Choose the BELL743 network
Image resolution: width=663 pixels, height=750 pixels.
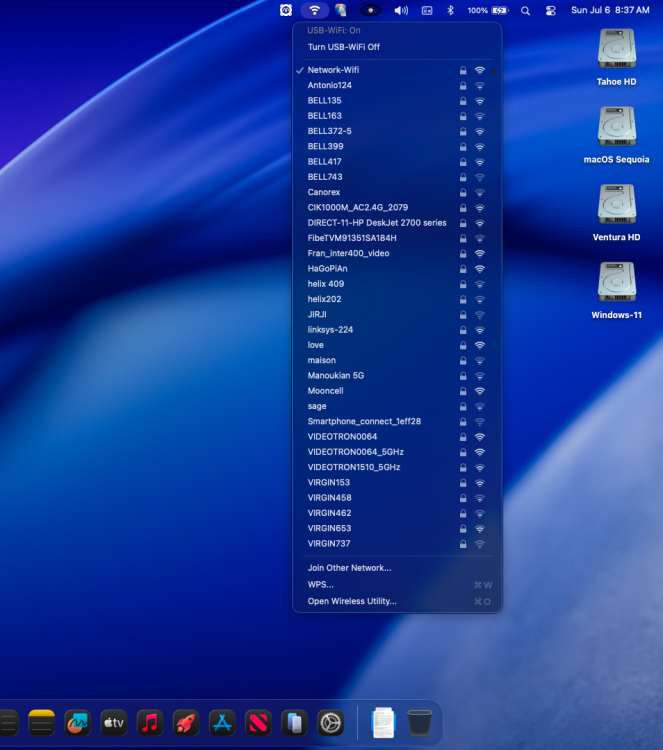pyautogui.click(x=397, y=177)
